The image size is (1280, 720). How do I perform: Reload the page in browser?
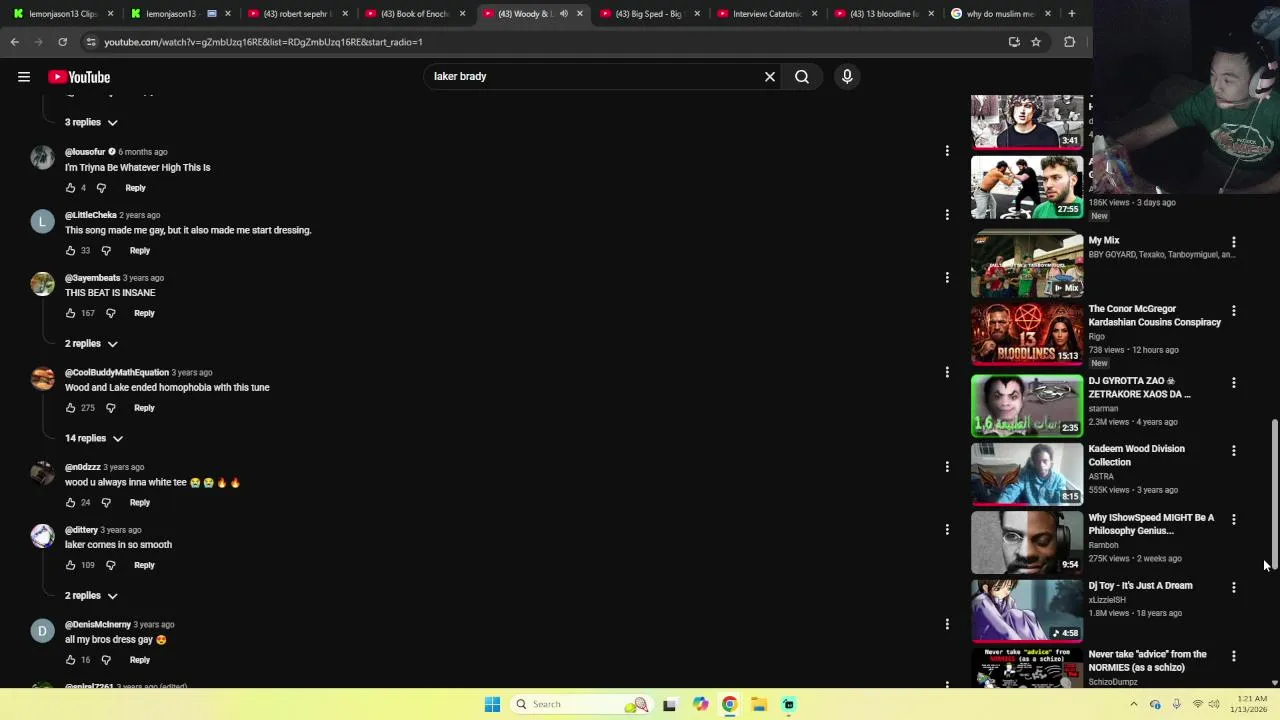coord(62,42)
